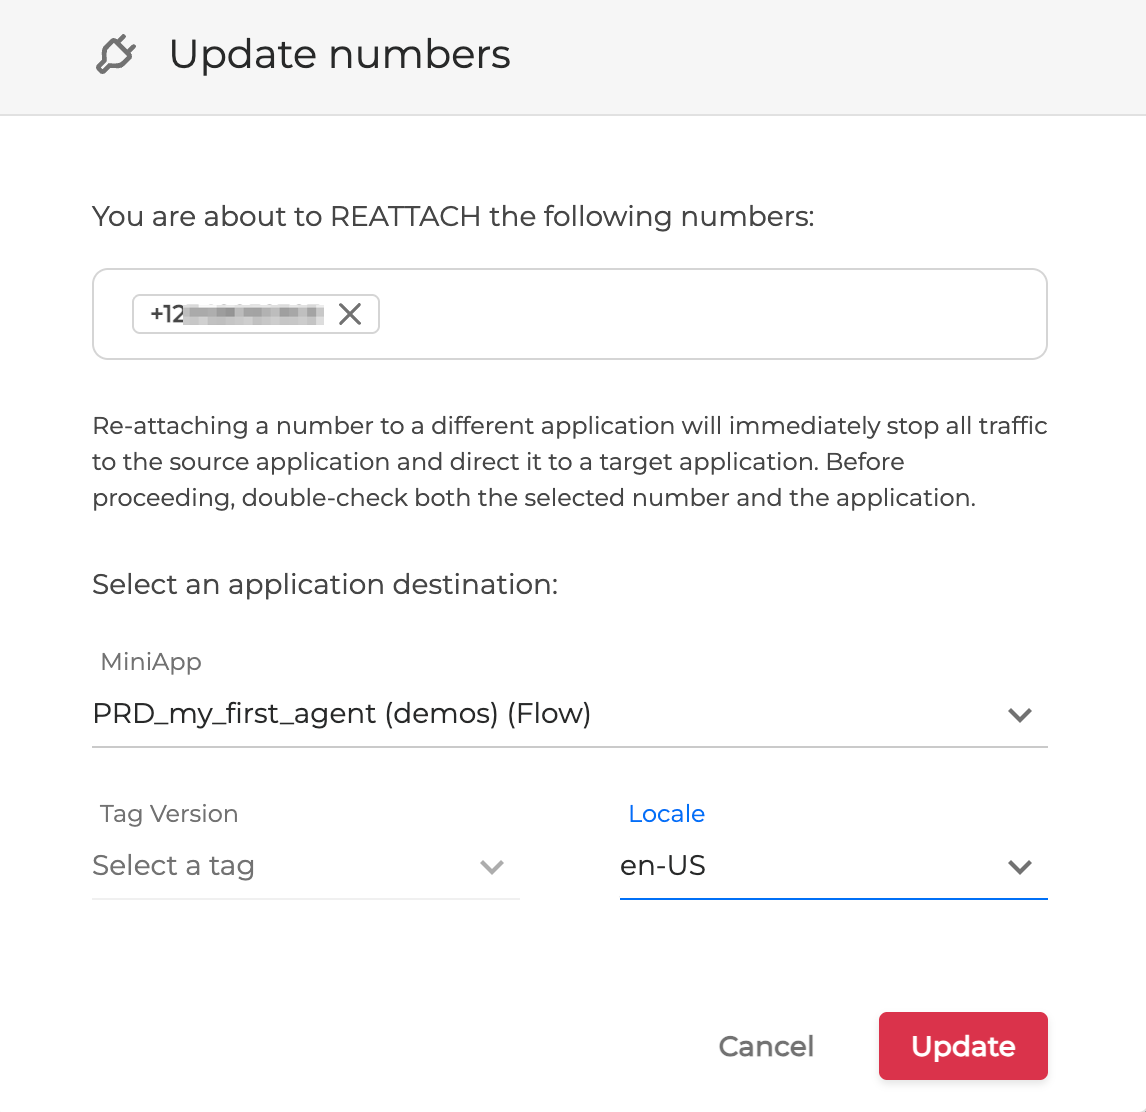
Task: Click the Locale dropdown chevron
Action: pos(1020,867)
